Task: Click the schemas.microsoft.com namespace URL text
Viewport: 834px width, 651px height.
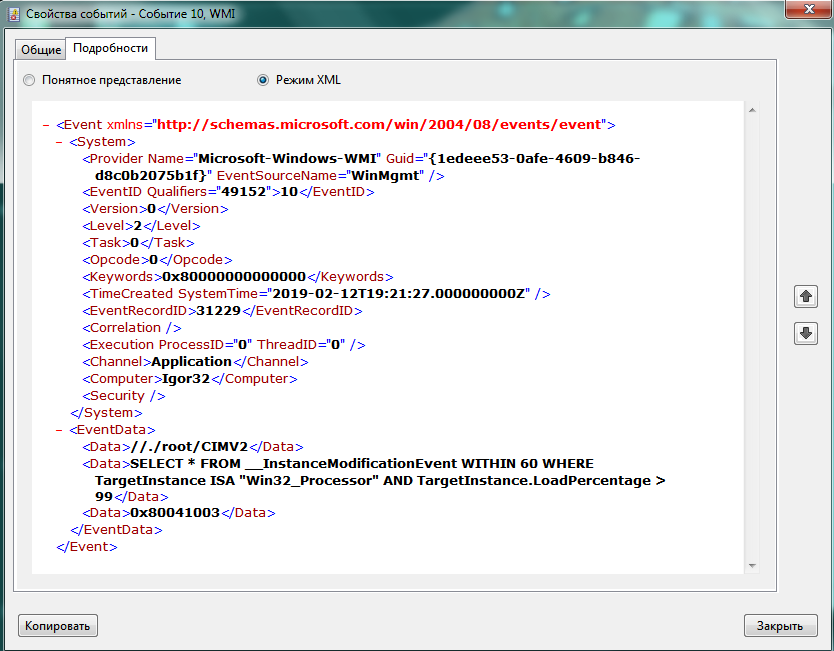Action: click(x=379, y=124)
